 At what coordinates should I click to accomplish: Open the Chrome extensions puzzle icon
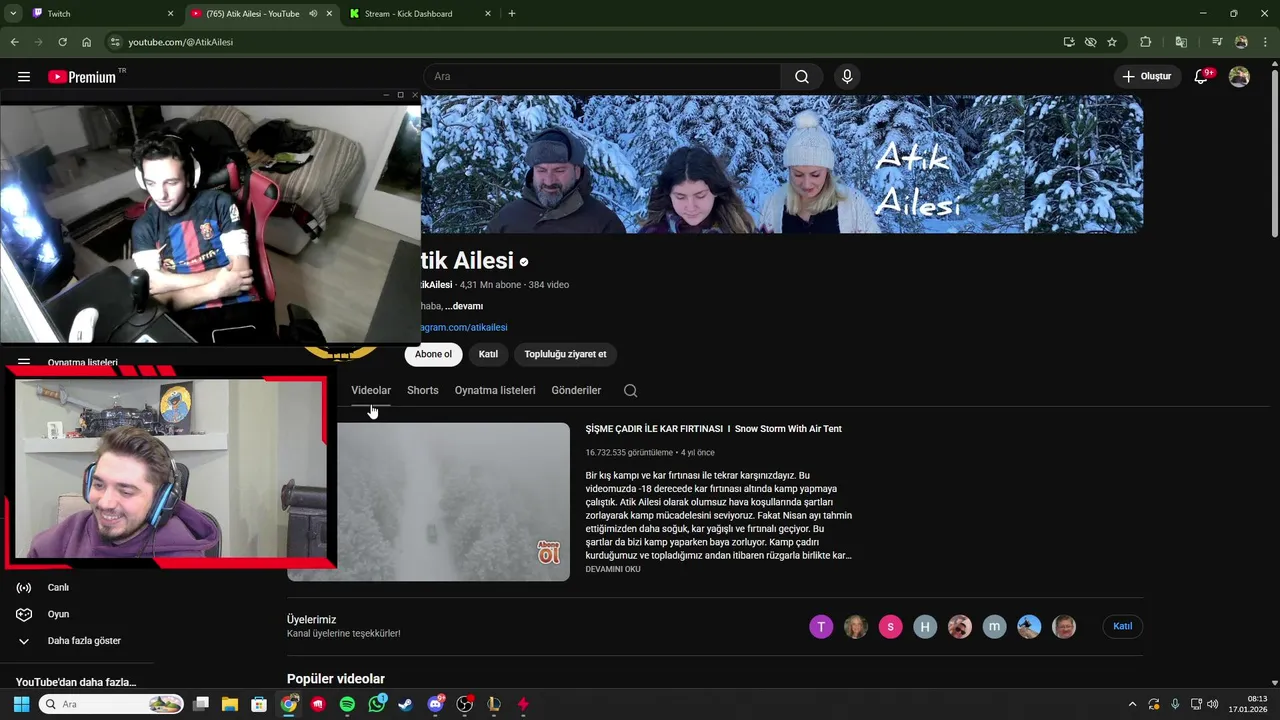(x=1146, y=42)
